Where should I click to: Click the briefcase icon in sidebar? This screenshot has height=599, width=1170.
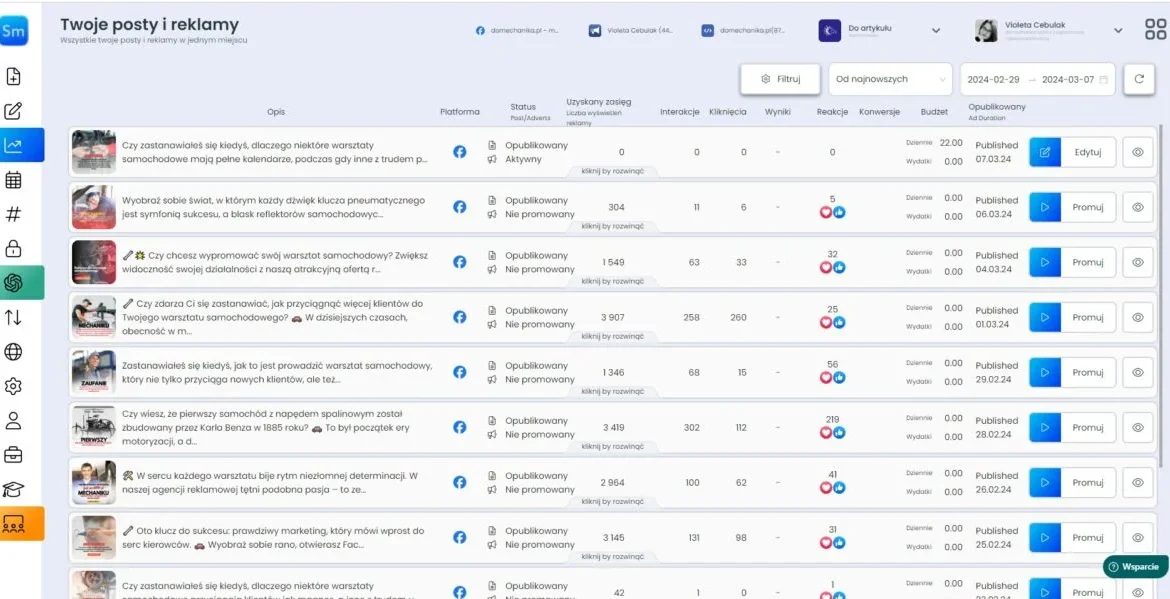[14, 455]
